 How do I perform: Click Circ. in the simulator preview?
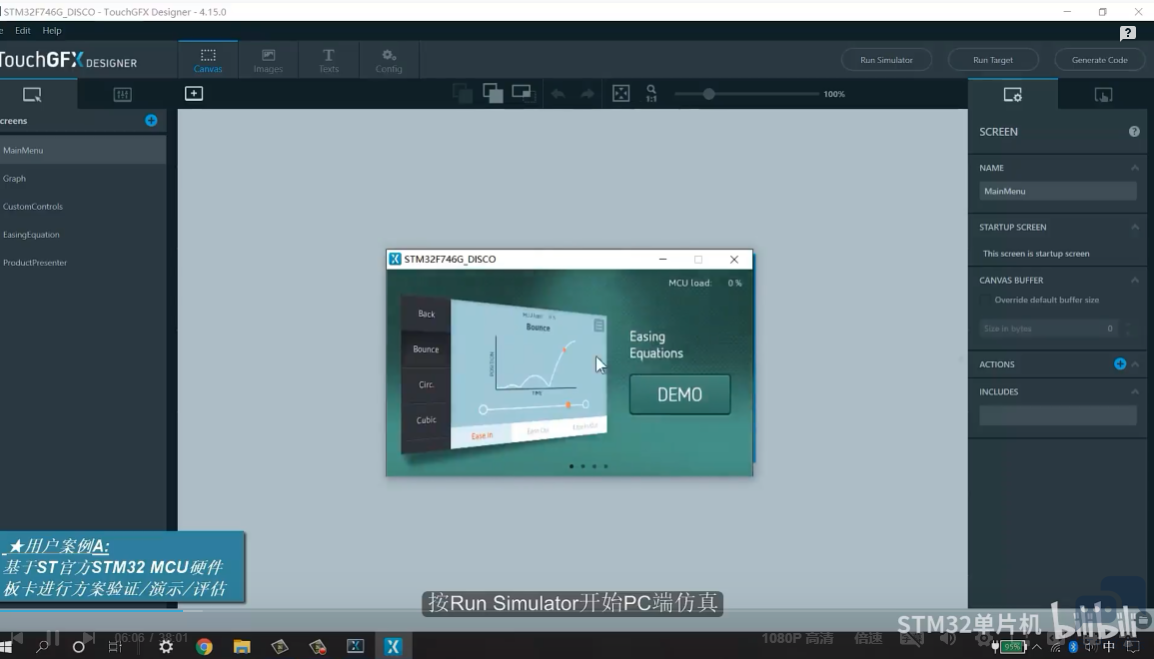pyautogui.click(x=426, y=384)
